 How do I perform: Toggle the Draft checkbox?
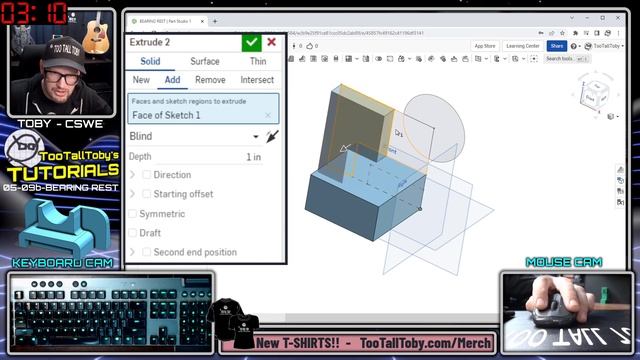pyautogui.click(x=133, y=233)
